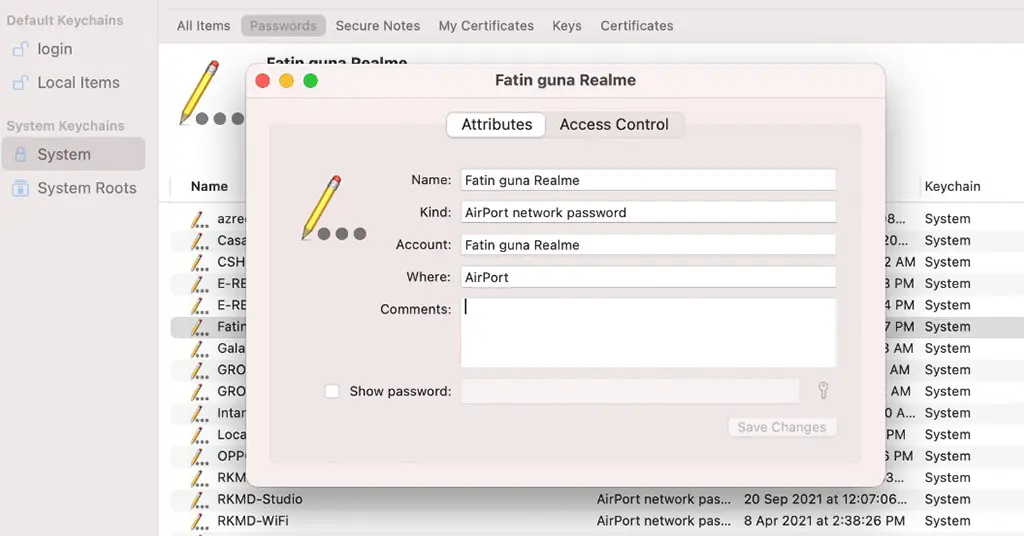Viewport: 1024px width, 536px height.
Task: Click the Kind field
Action: tap(648, 212)
